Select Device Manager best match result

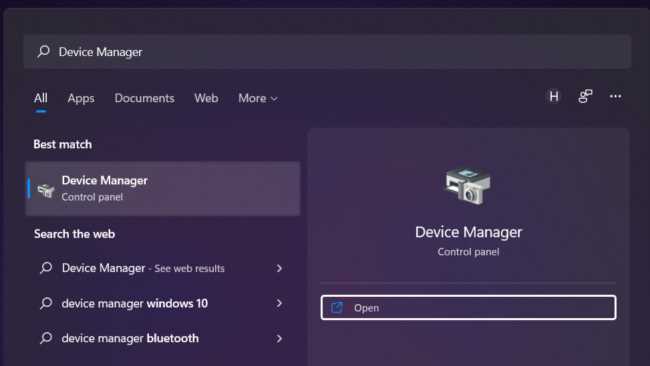pyautogui.click(x=163, y=189)
